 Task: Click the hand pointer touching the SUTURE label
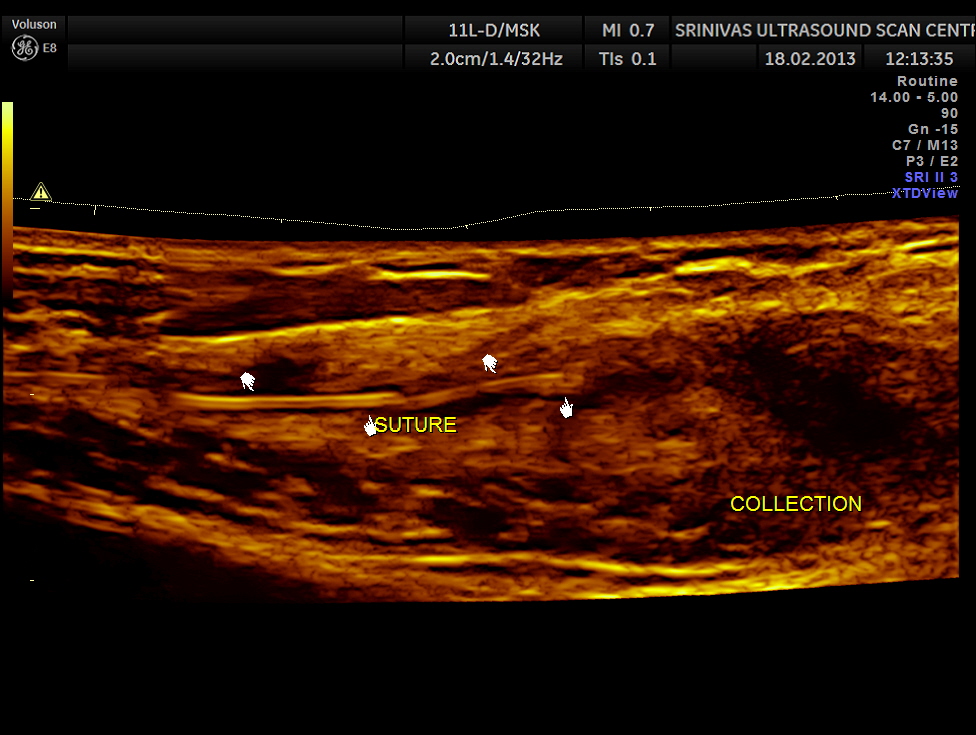371,426
